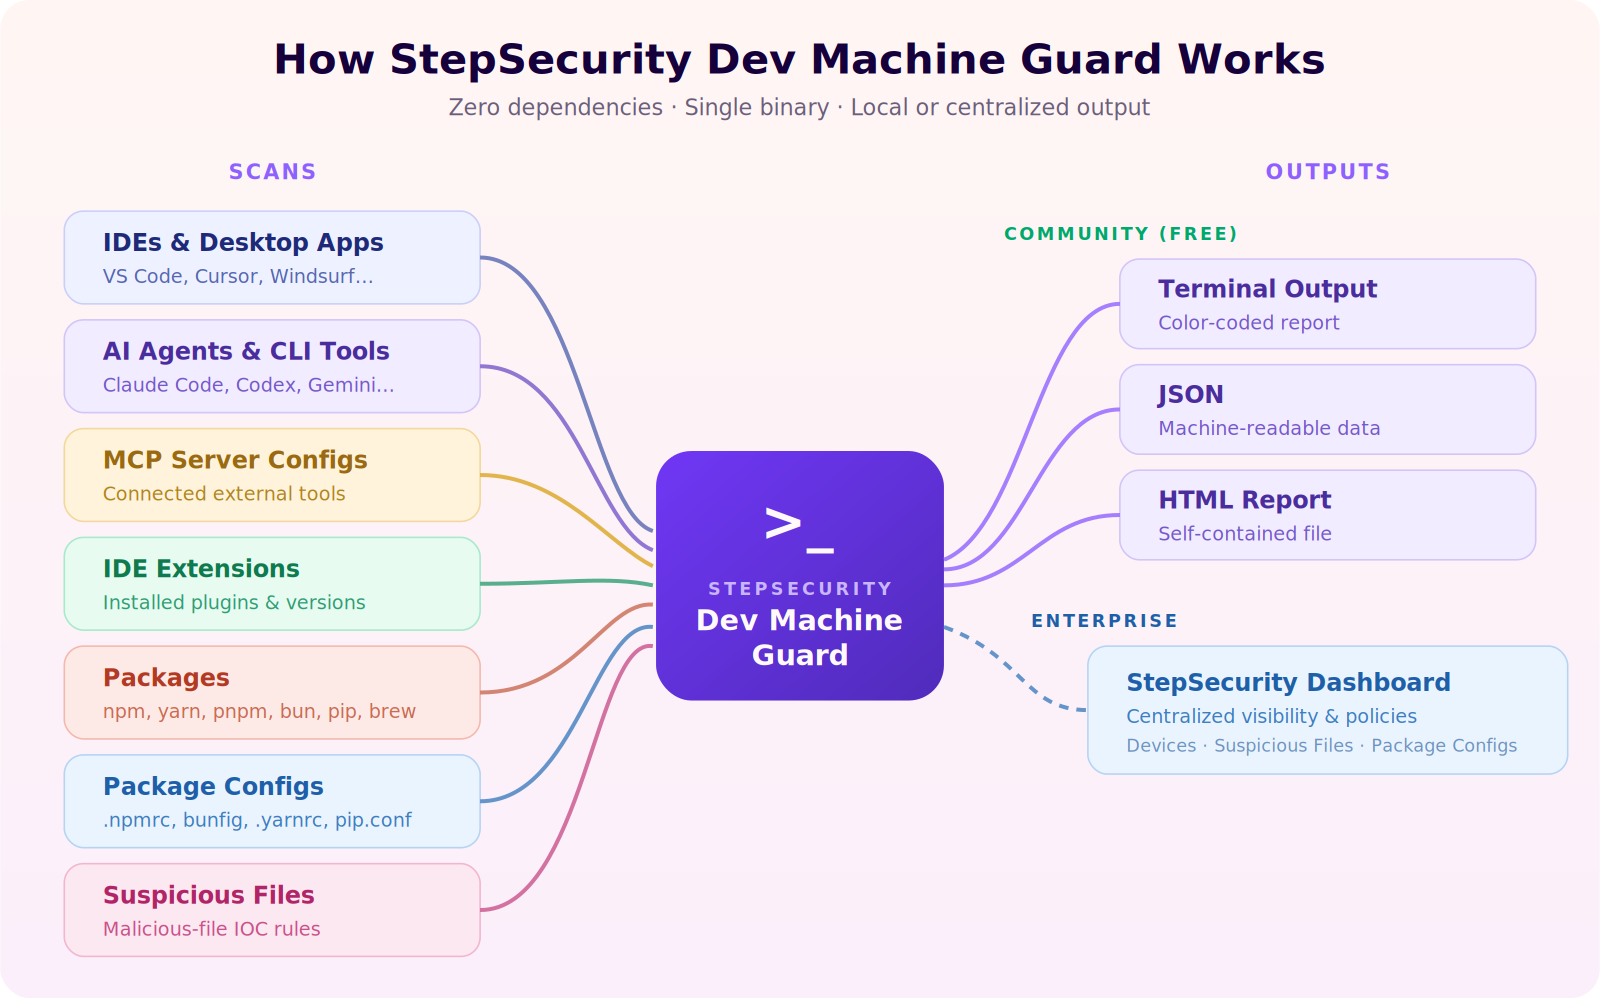Click 'Malicious-file IOC rules' text
Screen dimensions: 1600x998
pyautogui.click(x=212, y=929)
